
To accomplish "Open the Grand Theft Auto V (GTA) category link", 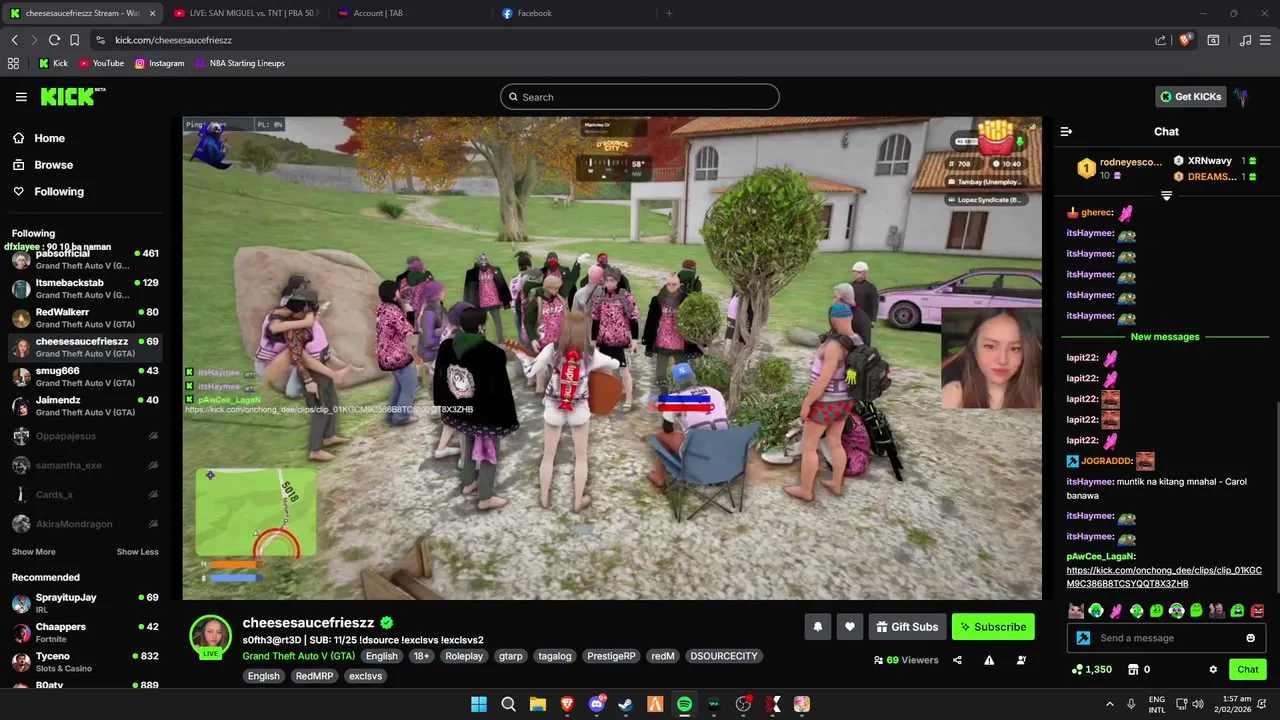I will tap(298, 656).
